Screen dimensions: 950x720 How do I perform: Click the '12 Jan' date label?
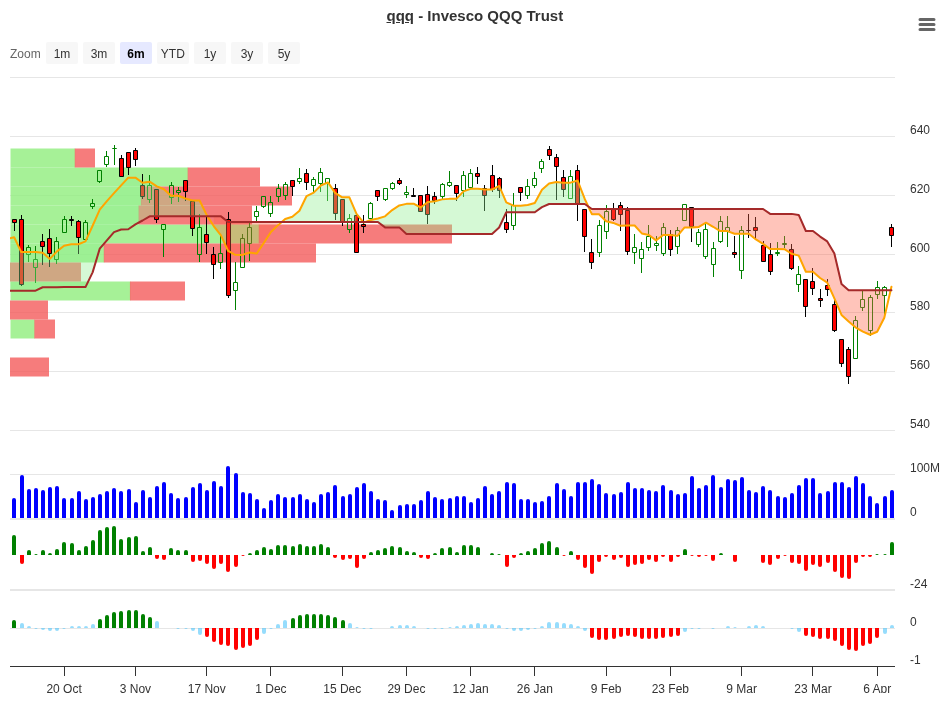click(470, 688)
